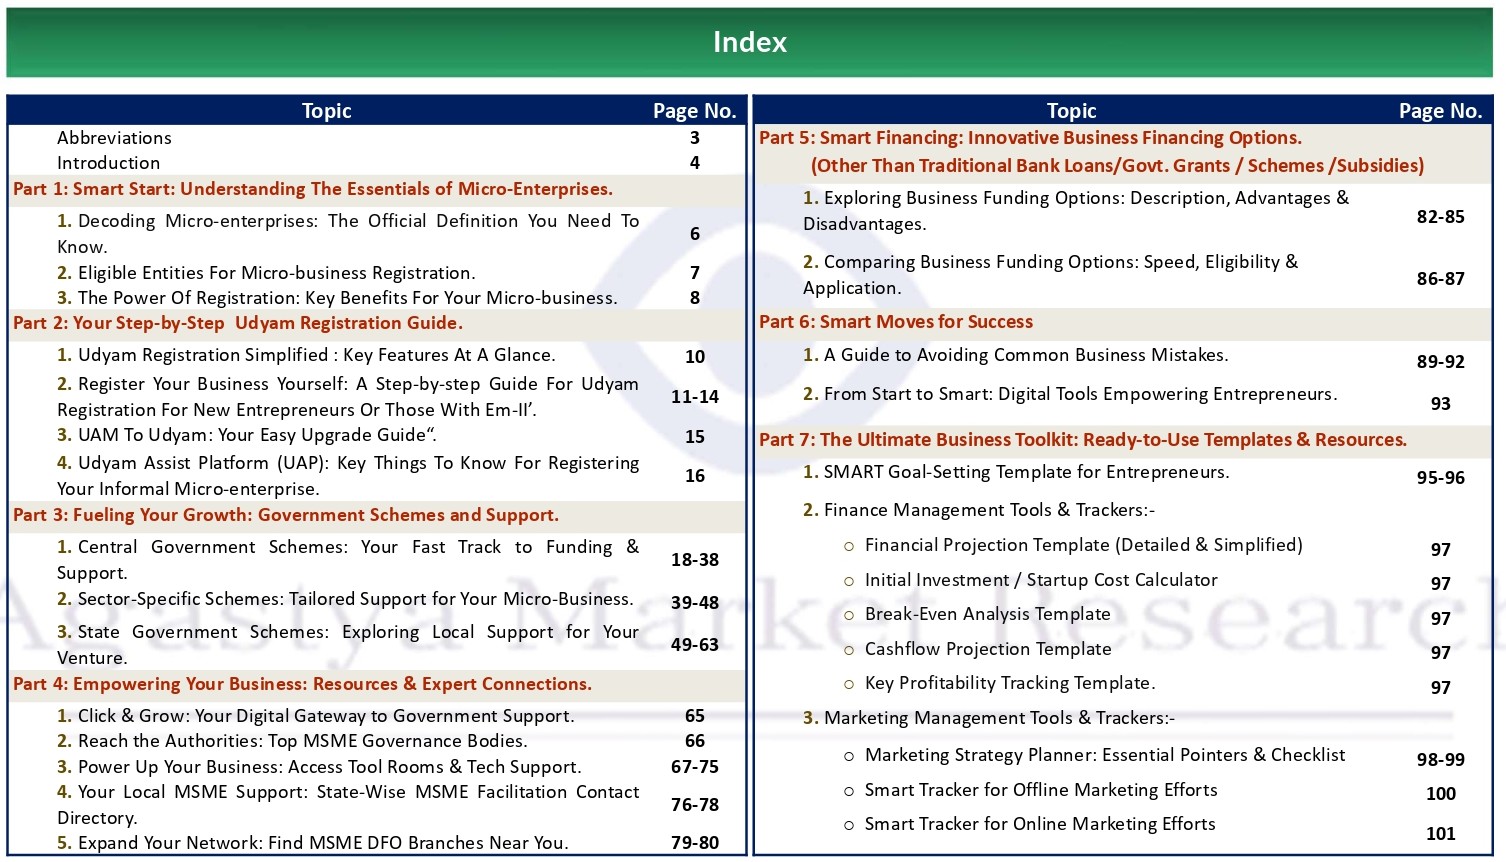Select Part 1: Smart Start heading
This screenshot has width=1506, height=862.
click(x=312, y=189)
